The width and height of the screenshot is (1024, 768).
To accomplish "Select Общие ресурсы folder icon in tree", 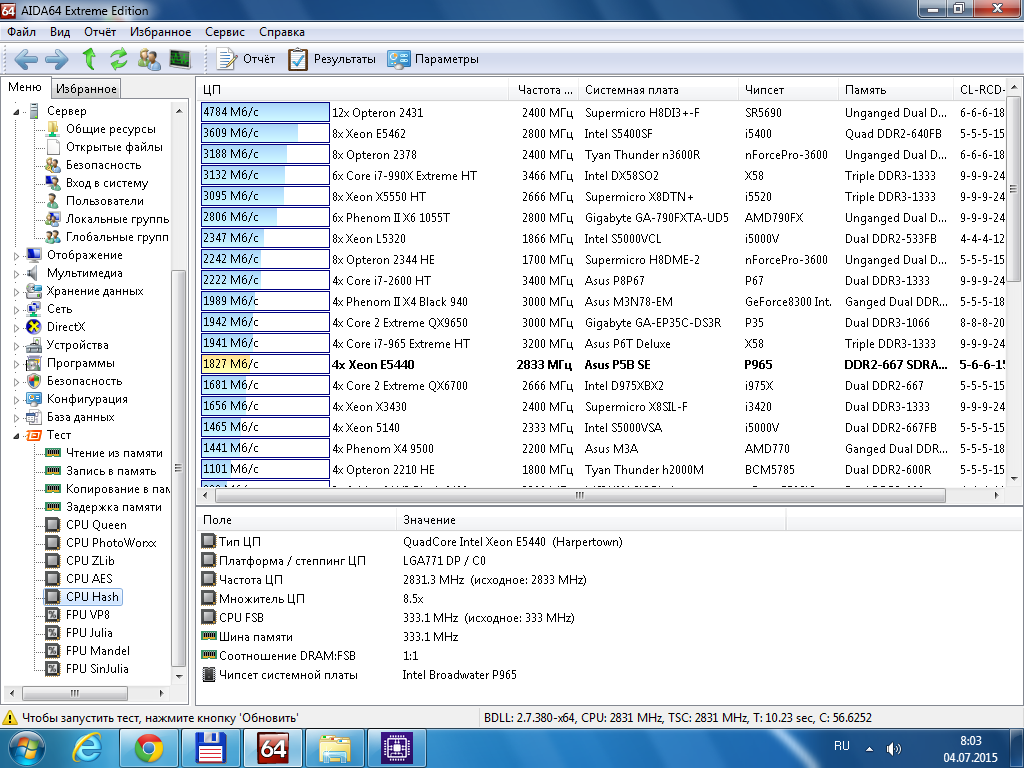I will (53, 129).
